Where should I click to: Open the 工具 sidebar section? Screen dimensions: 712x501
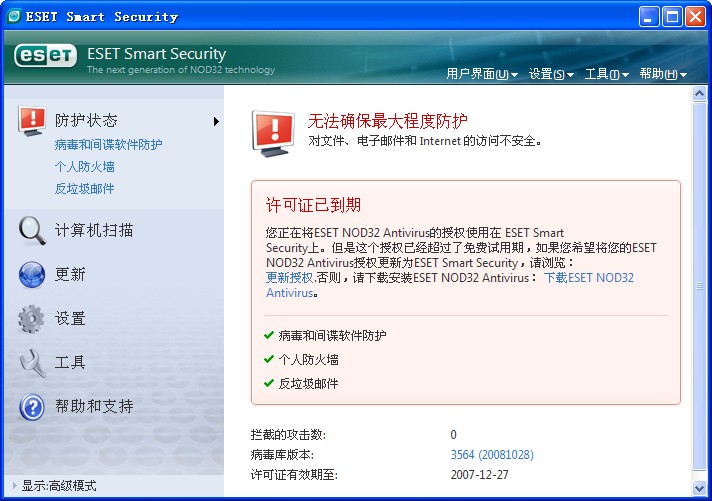point(70,362)
